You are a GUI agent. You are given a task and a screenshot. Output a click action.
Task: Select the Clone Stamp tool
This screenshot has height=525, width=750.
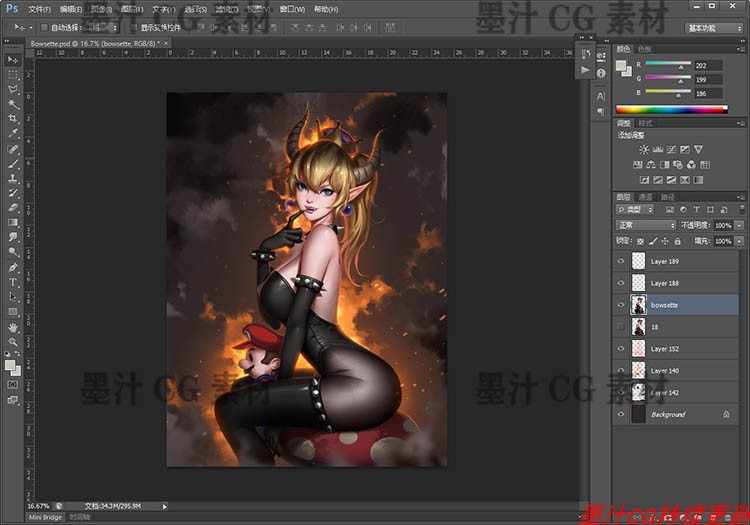[12, 178]
